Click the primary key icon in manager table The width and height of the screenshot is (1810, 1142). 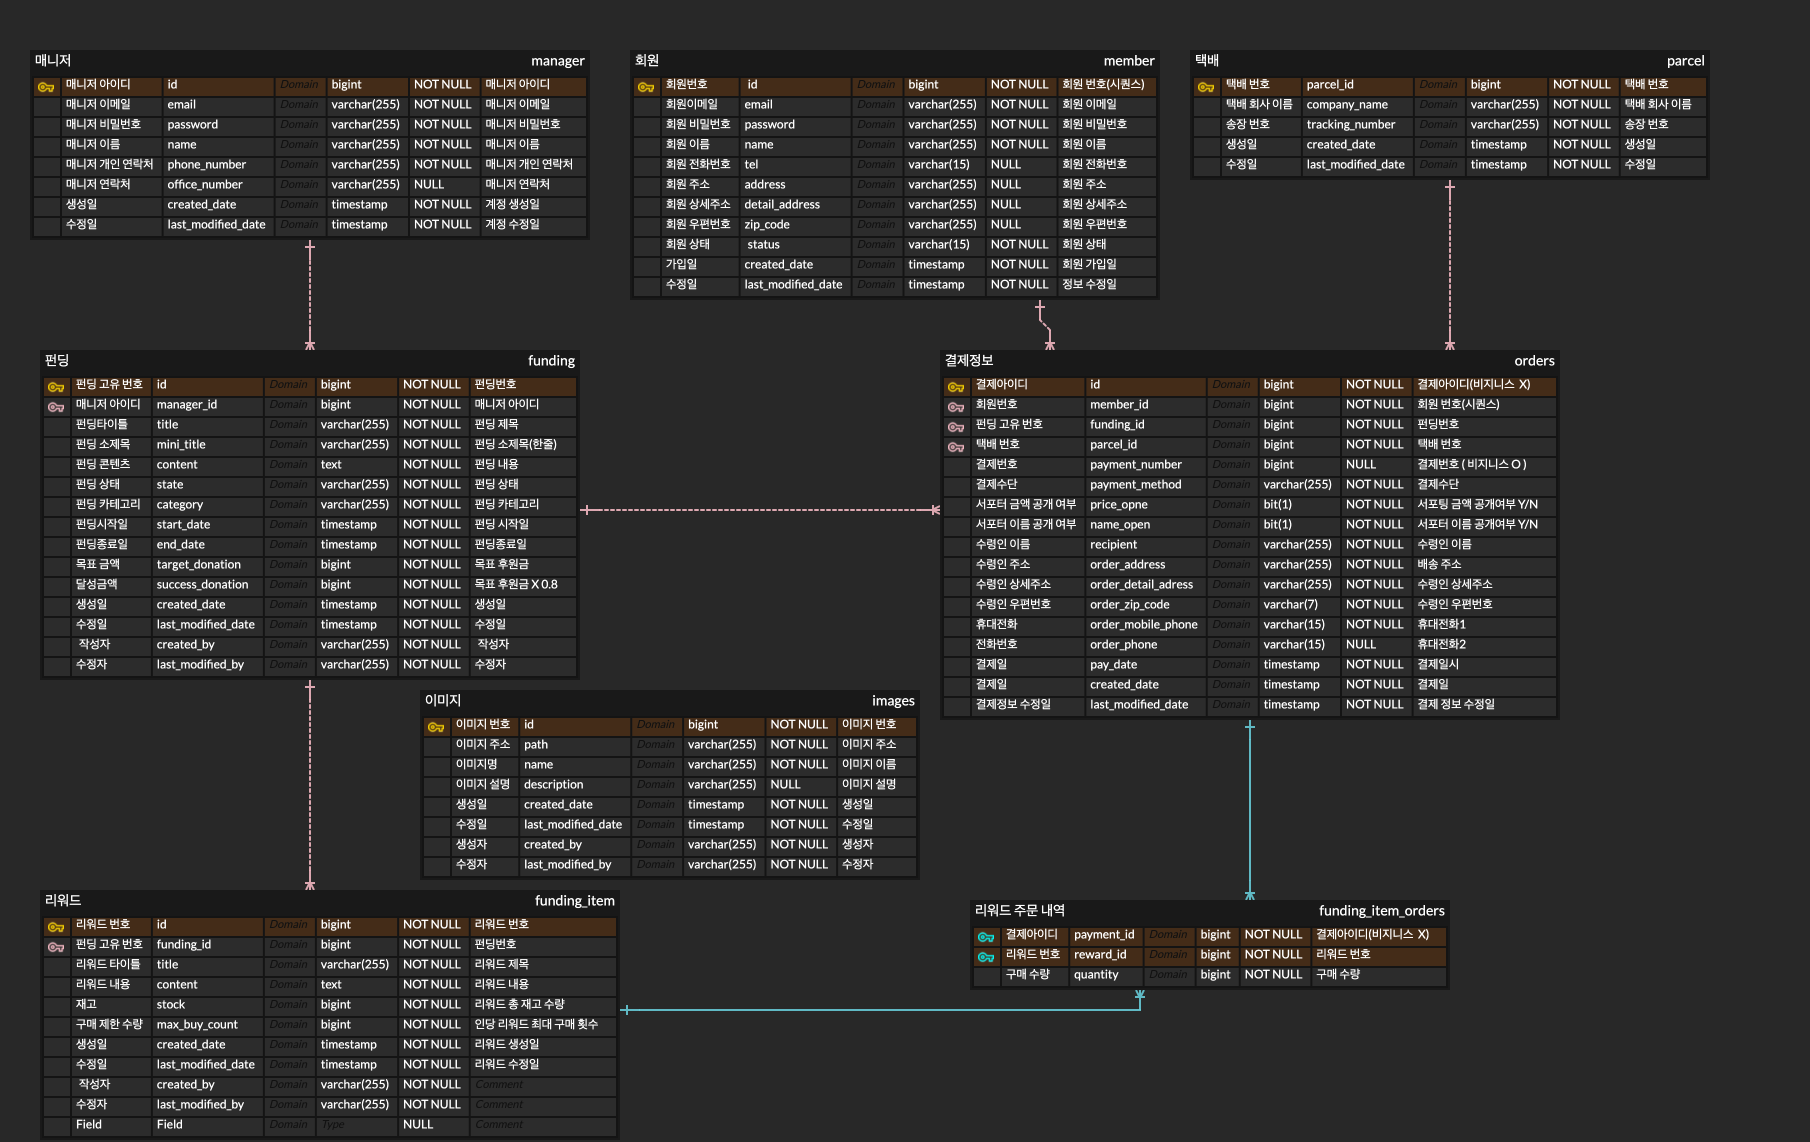tap(46, 87)
